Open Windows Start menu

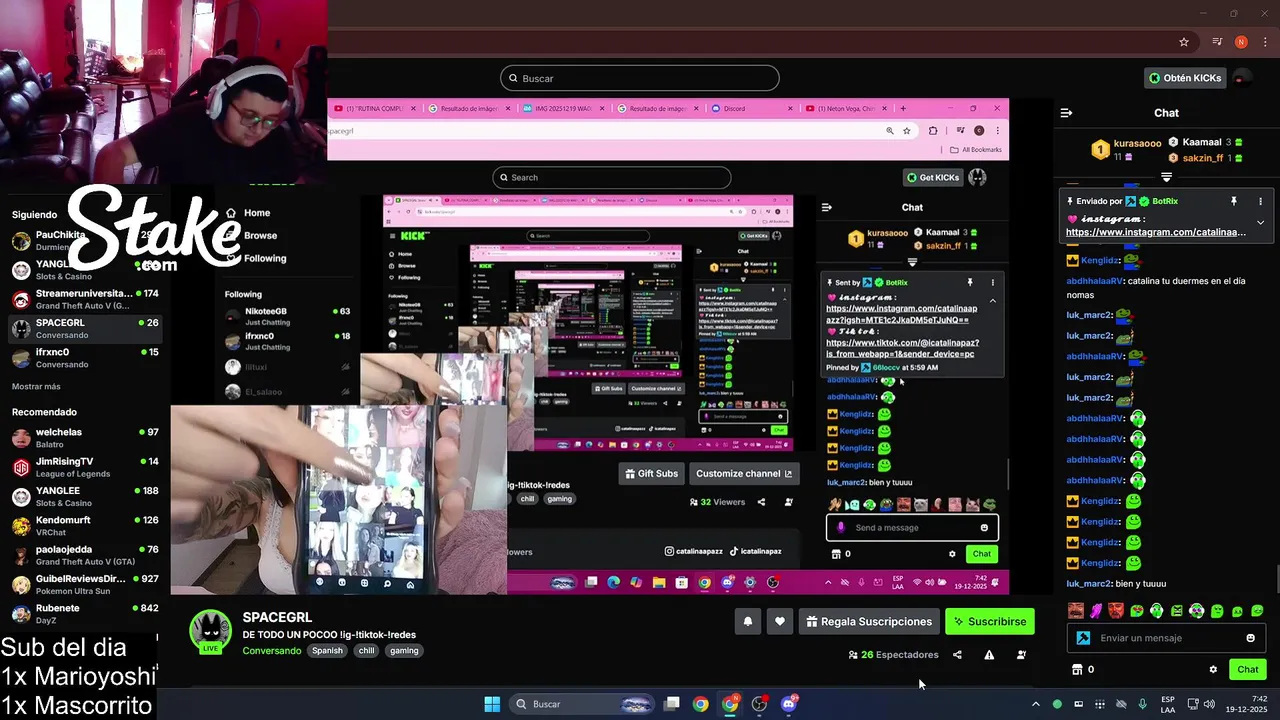492,704
